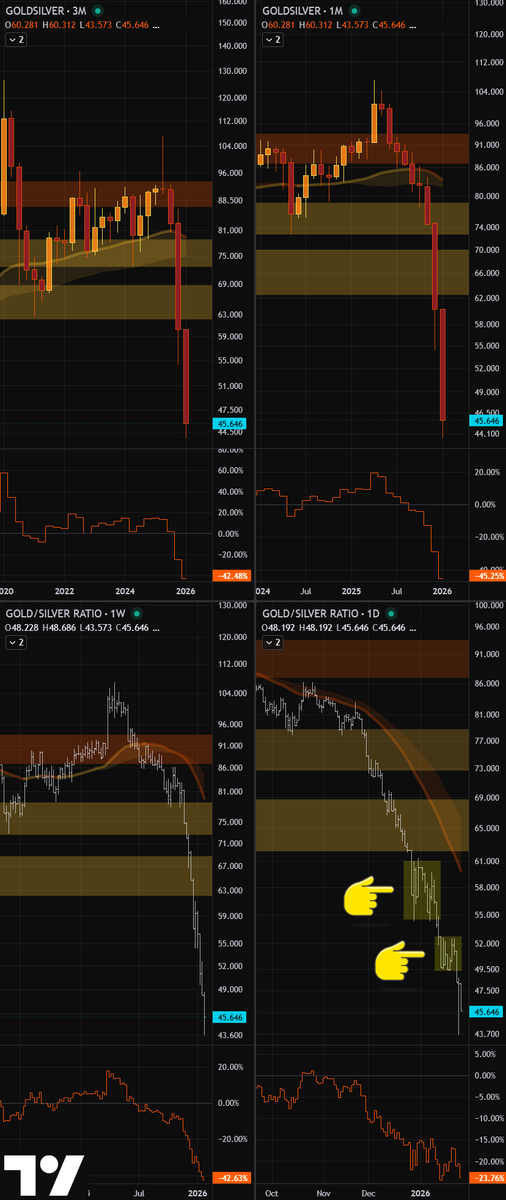Click the 65.000 price axis label in 1D chart
The height and width of the screenshot is (1200, 506).
tap(485, 828)
